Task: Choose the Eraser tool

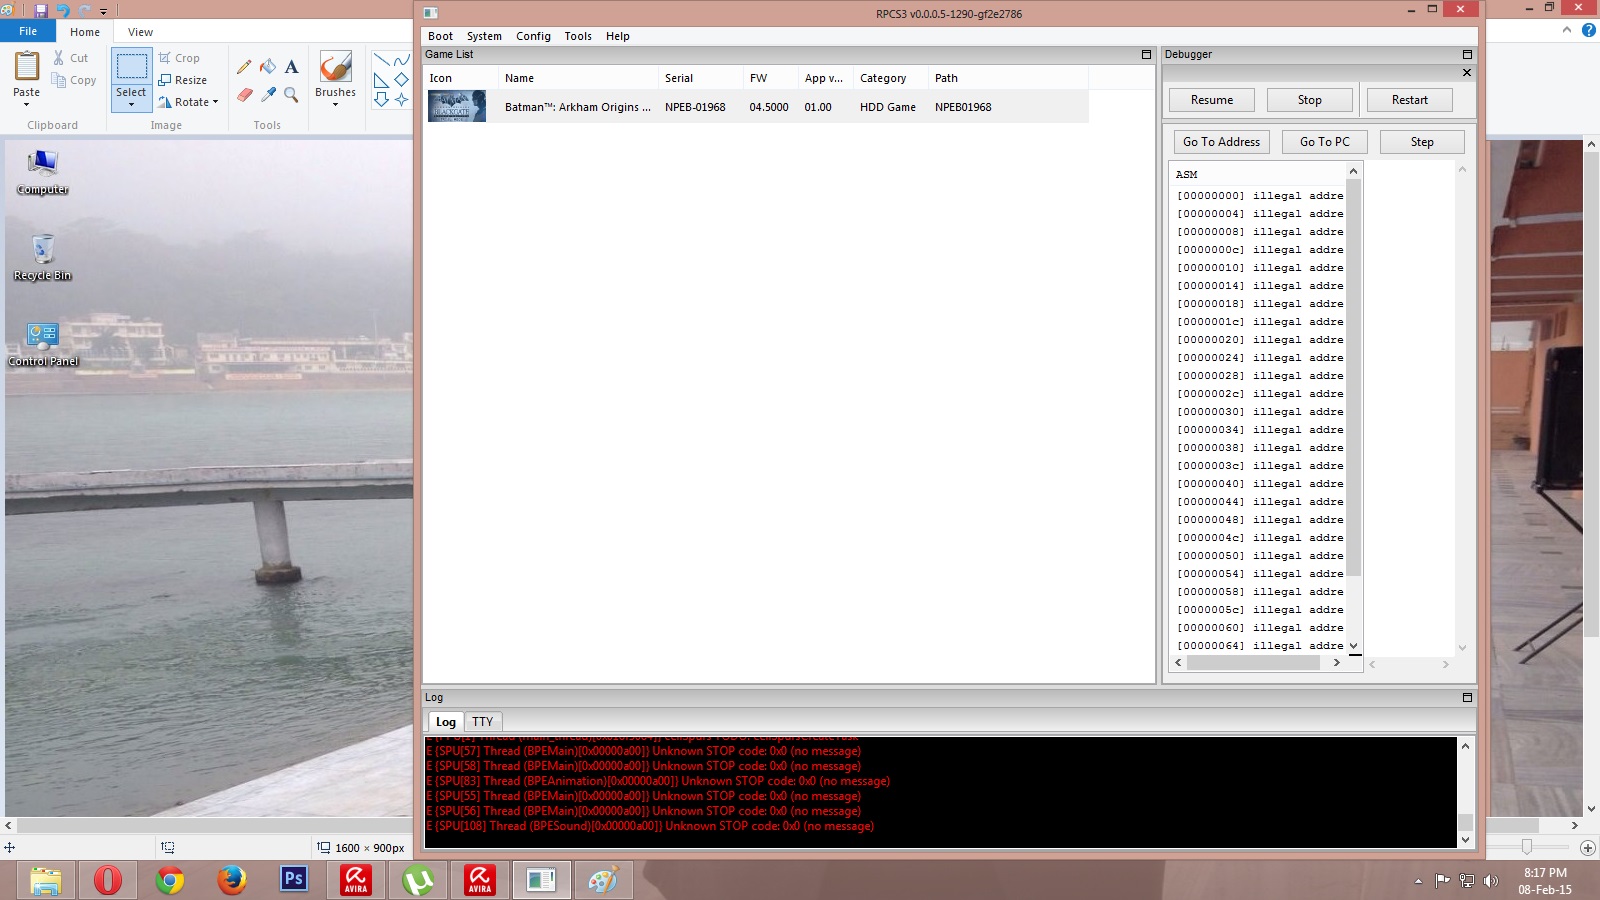Action: (244, 95)
